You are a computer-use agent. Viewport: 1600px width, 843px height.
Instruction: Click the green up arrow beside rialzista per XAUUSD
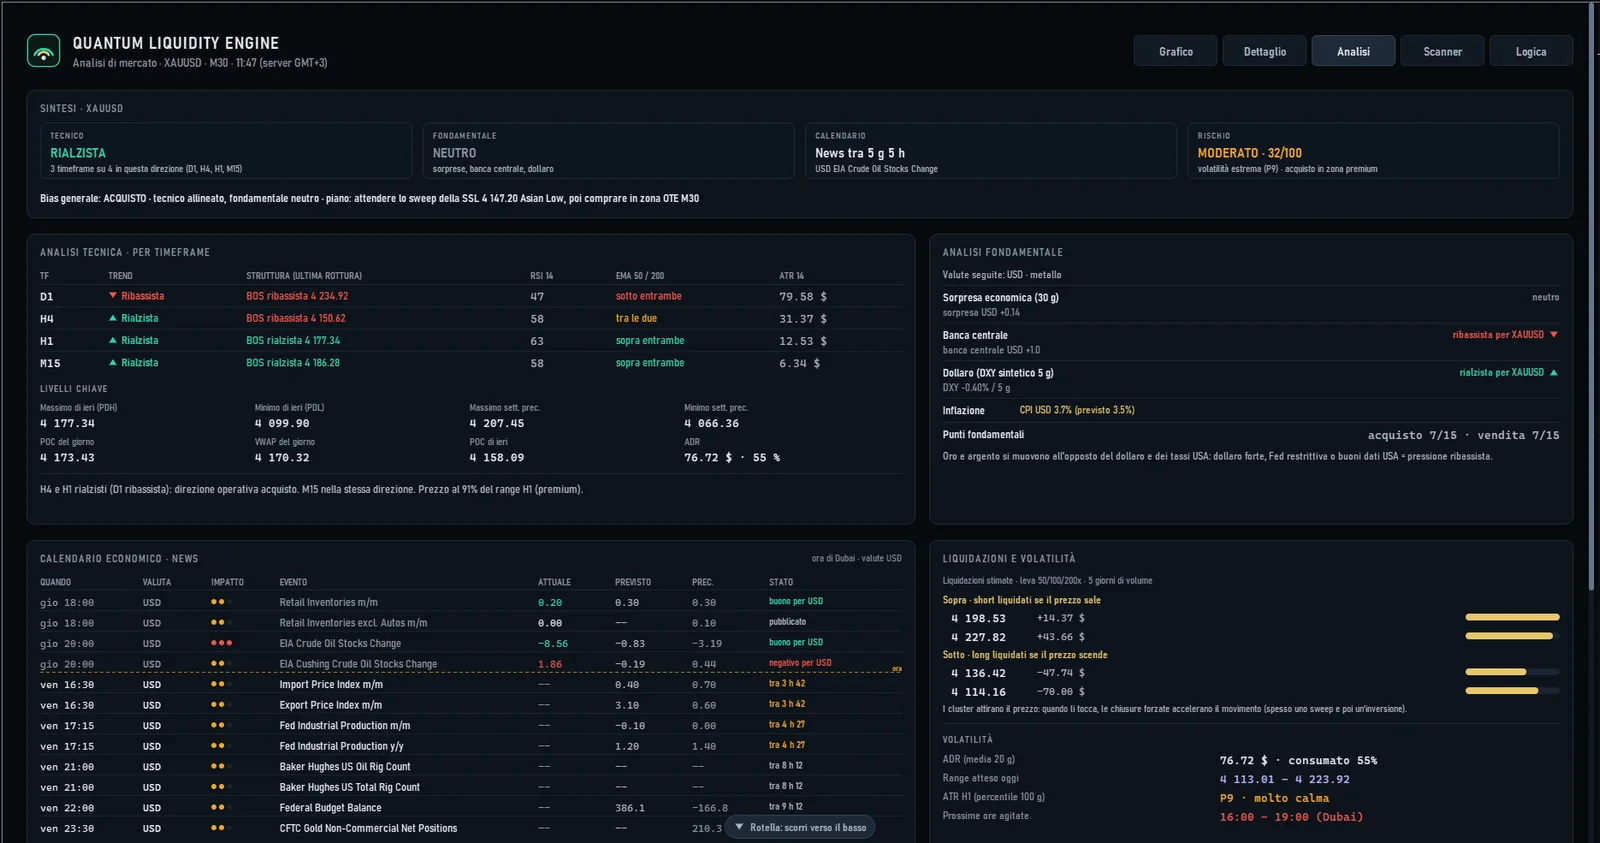(x=1553, y=372)
